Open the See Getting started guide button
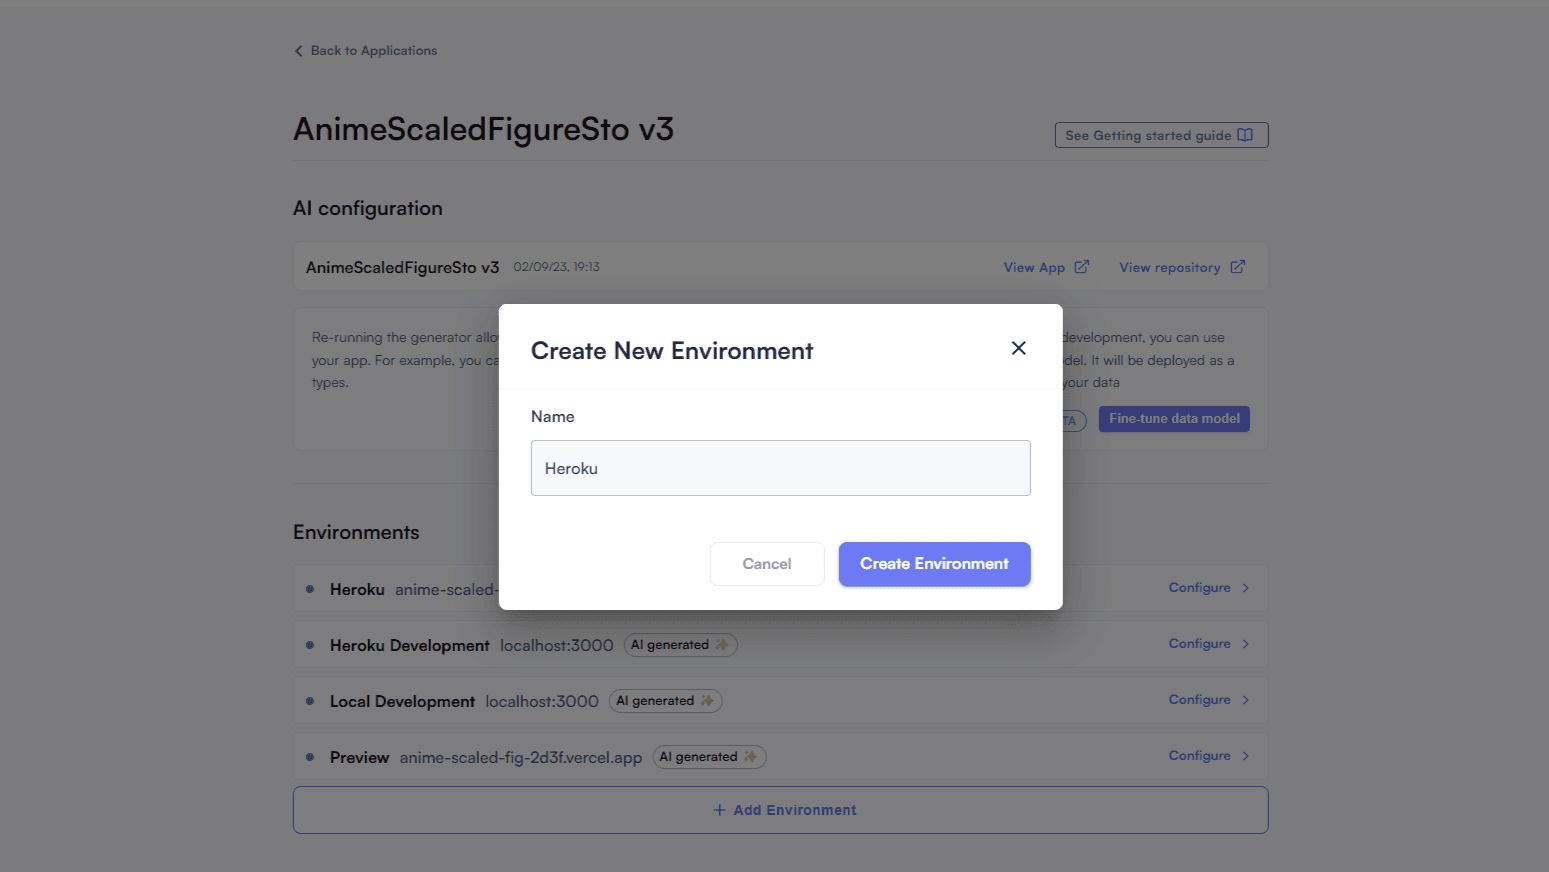The image size is (1549, 872). (x=1161, y=135)
